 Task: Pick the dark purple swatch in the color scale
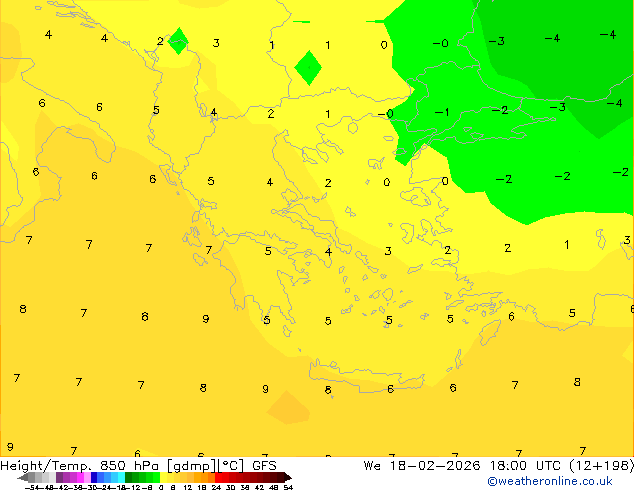pyautogui.click(x=59, y=477)
